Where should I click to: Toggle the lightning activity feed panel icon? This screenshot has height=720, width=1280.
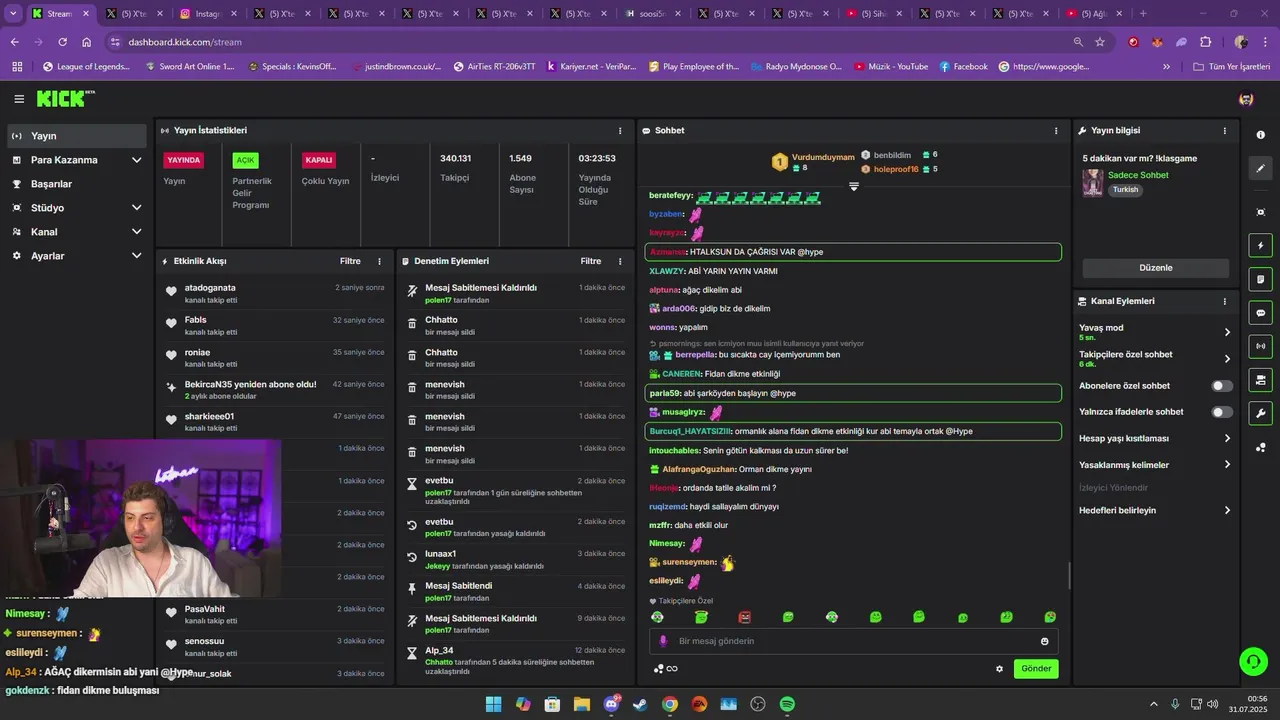1260,246
